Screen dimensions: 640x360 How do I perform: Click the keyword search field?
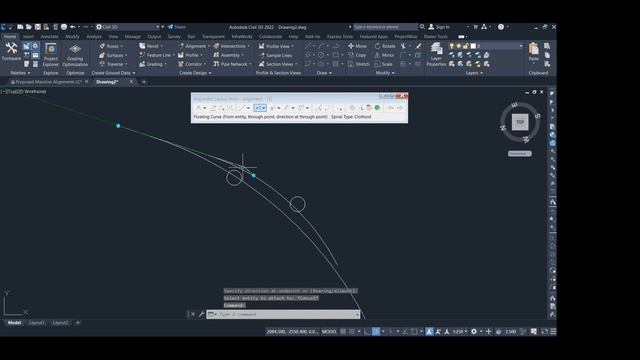(385, 27)
